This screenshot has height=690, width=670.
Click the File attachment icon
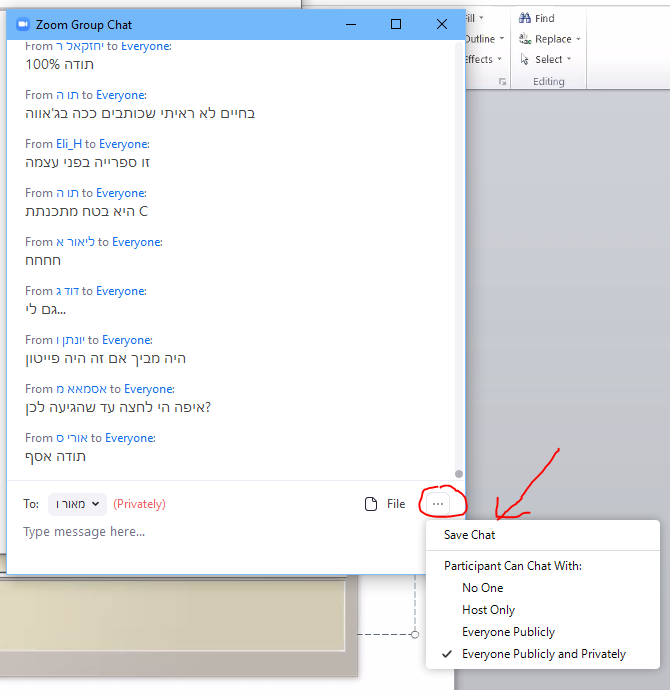371,504
